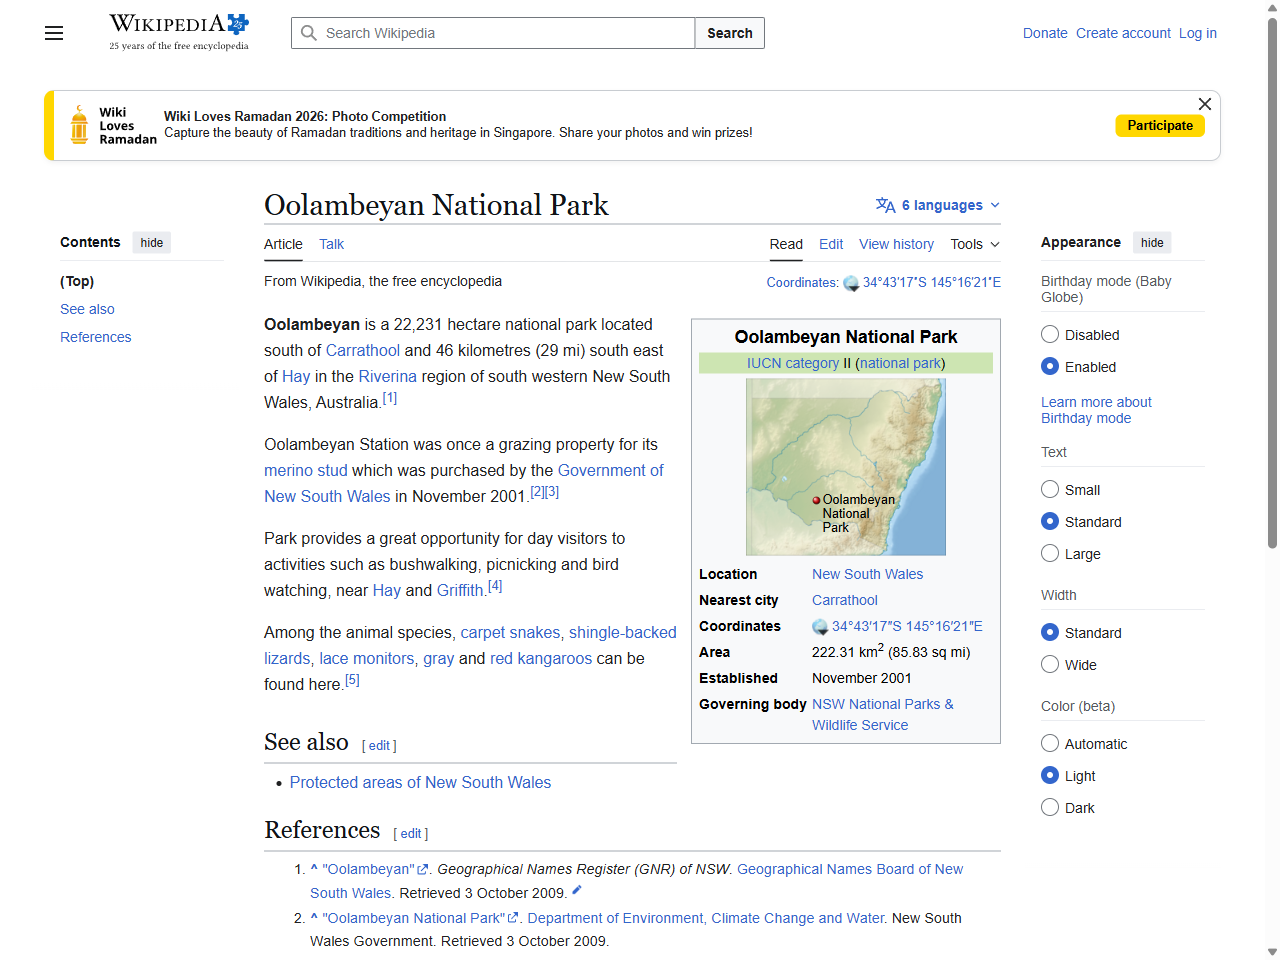Click the language icon beside 6 languages
Screen dimensions: 1280x960
point(885,205)
